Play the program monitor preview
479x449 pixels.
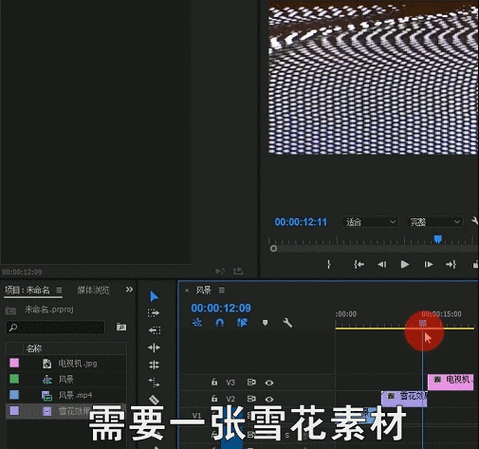click(405, 264)
